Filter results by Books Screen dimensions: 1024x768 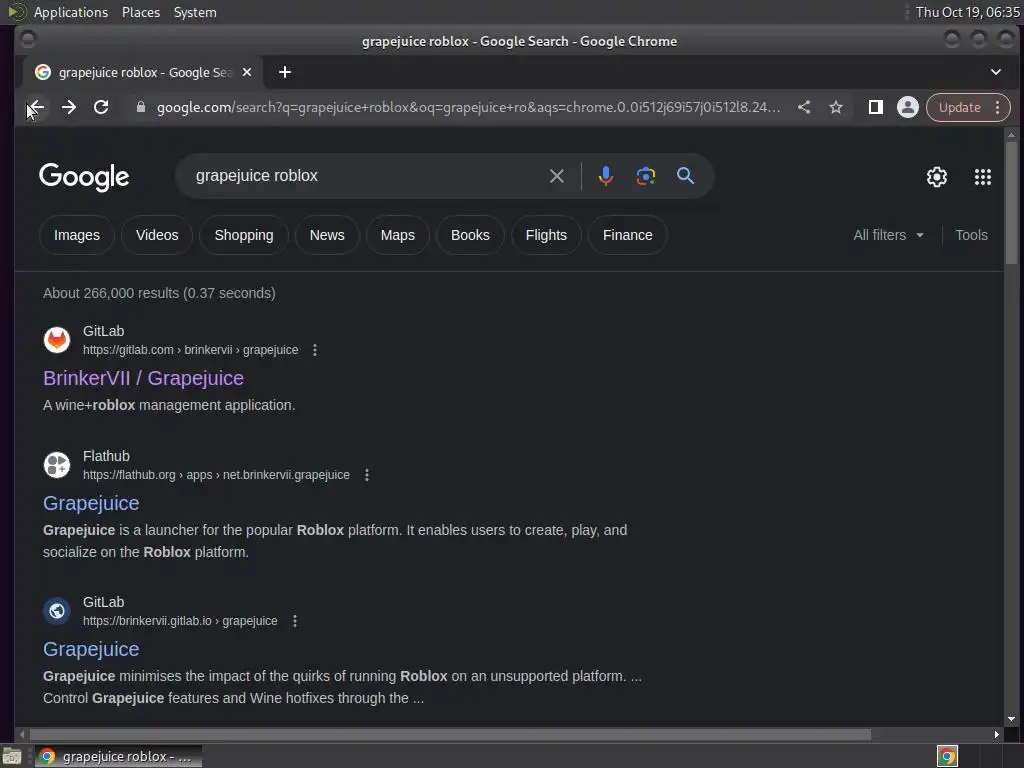pos(470,235)
